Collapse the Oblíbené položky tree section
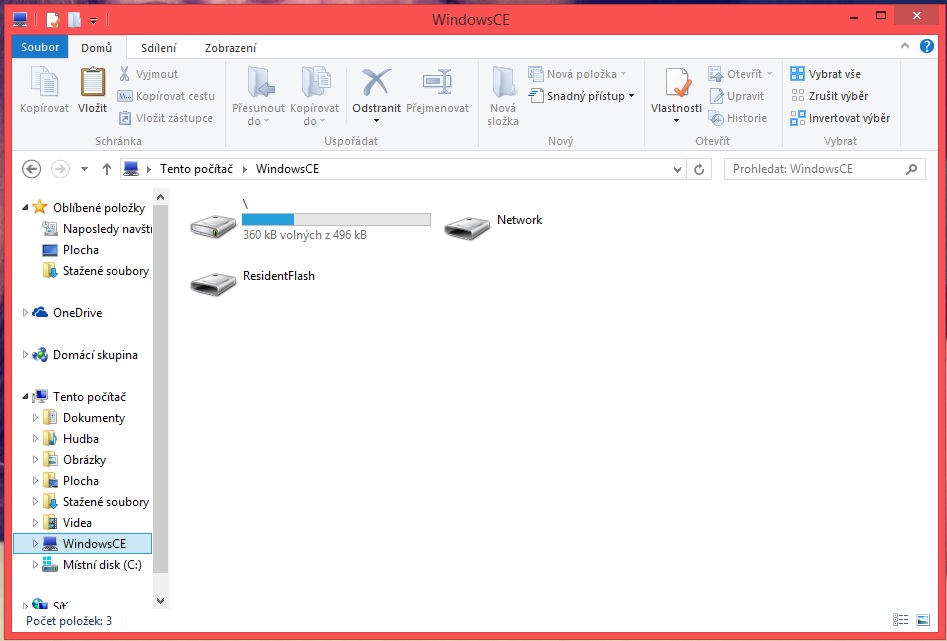The height and width of the screenshot is (641, 947). (25, 208)
